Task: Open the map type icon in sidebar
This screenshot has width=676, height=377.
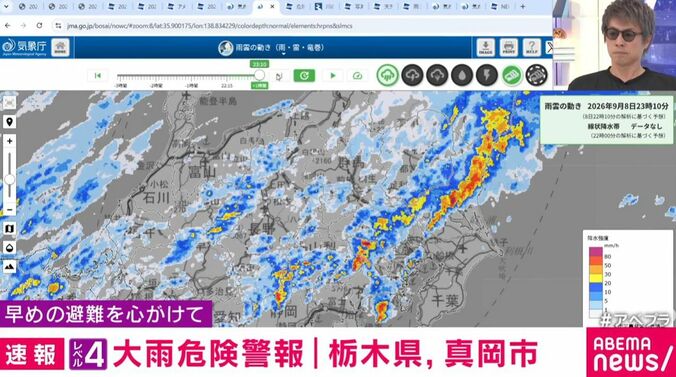Action: tap(9, 229)
